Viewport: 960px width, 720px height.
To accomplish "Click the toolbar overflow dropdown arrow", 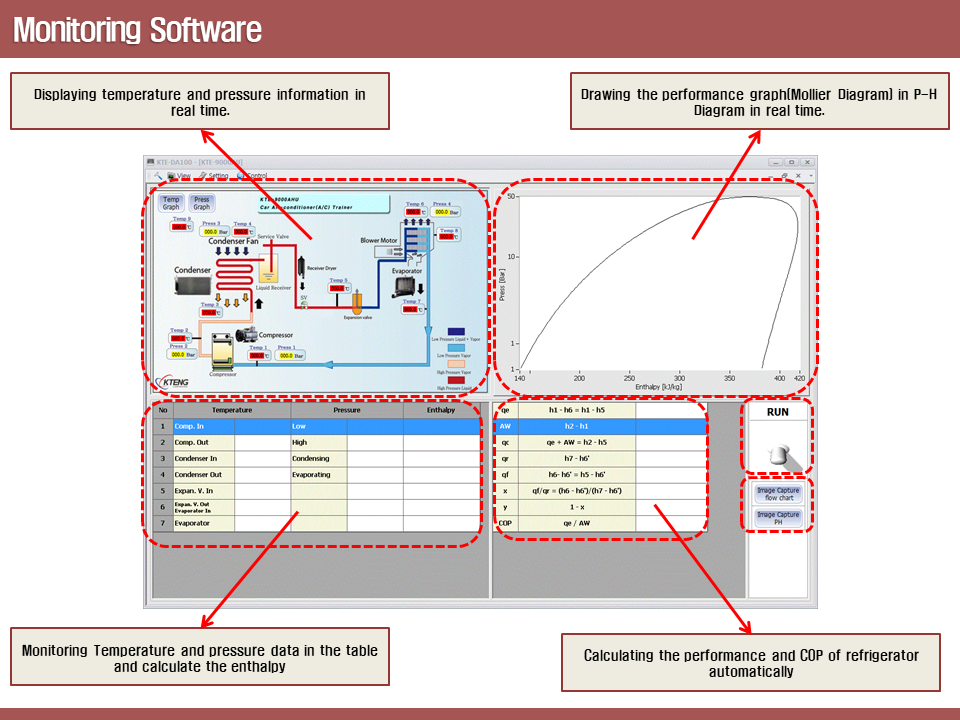I will pos(811,176).
